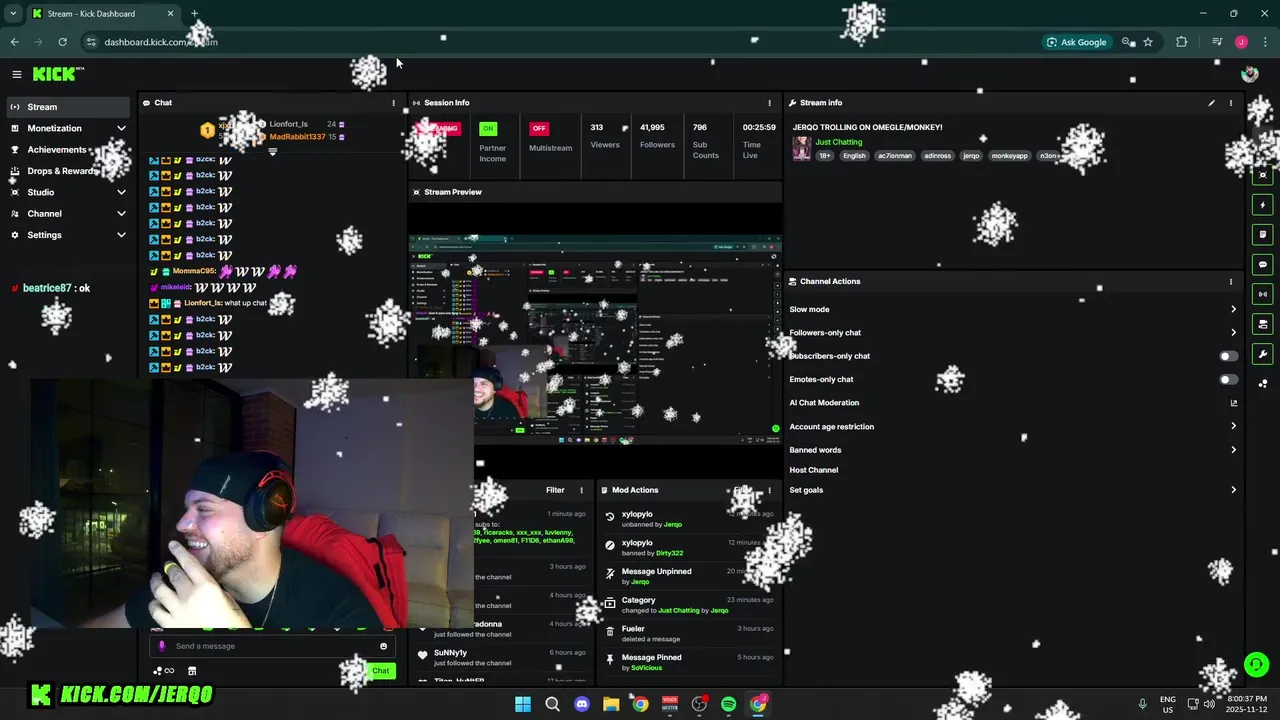Switch to Stream - Kick Dashboard browser tab

click(103, 14)
